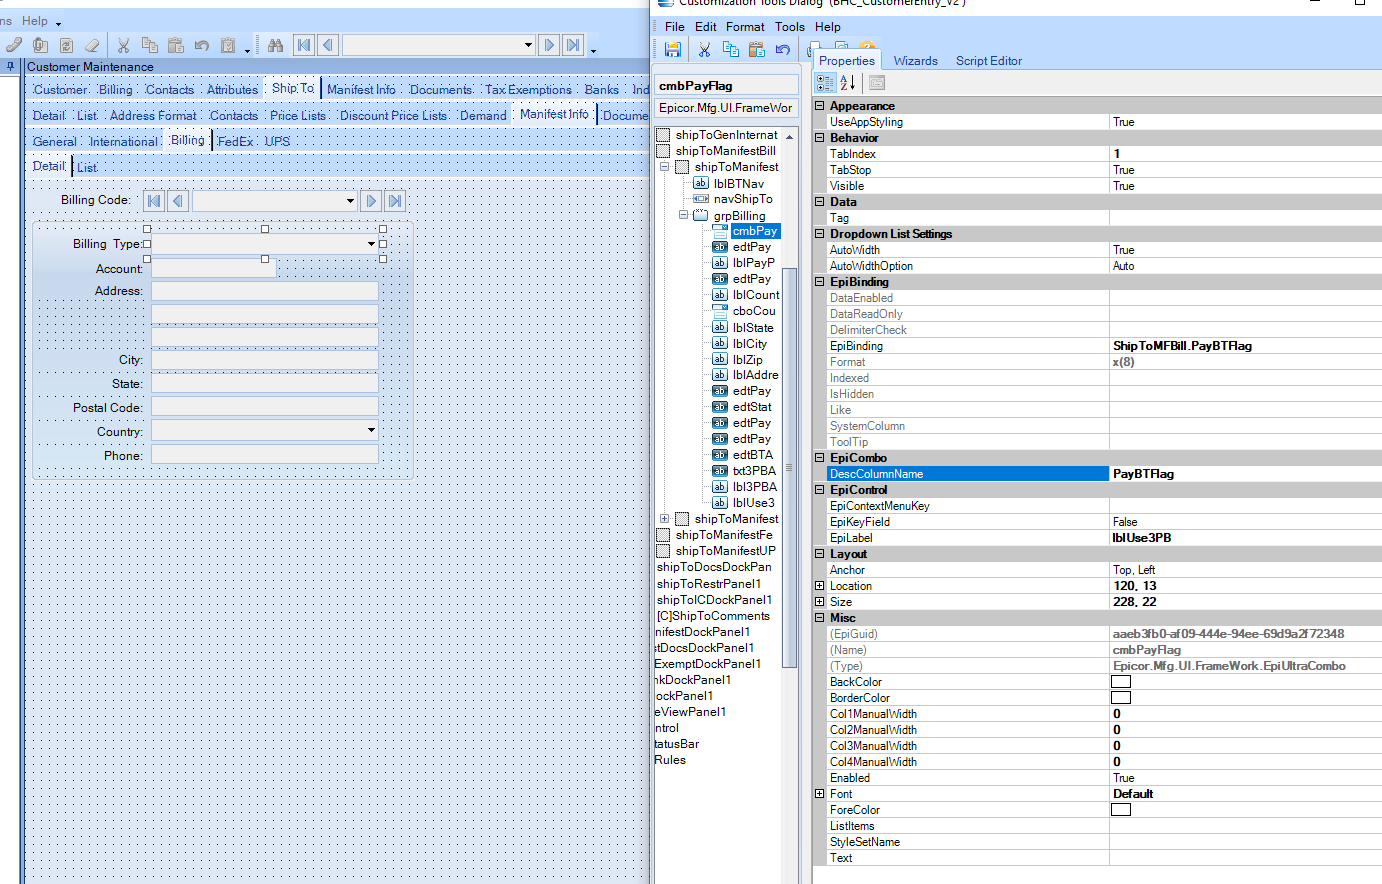Collapse the grpBilling tree node

pos(684,215)
